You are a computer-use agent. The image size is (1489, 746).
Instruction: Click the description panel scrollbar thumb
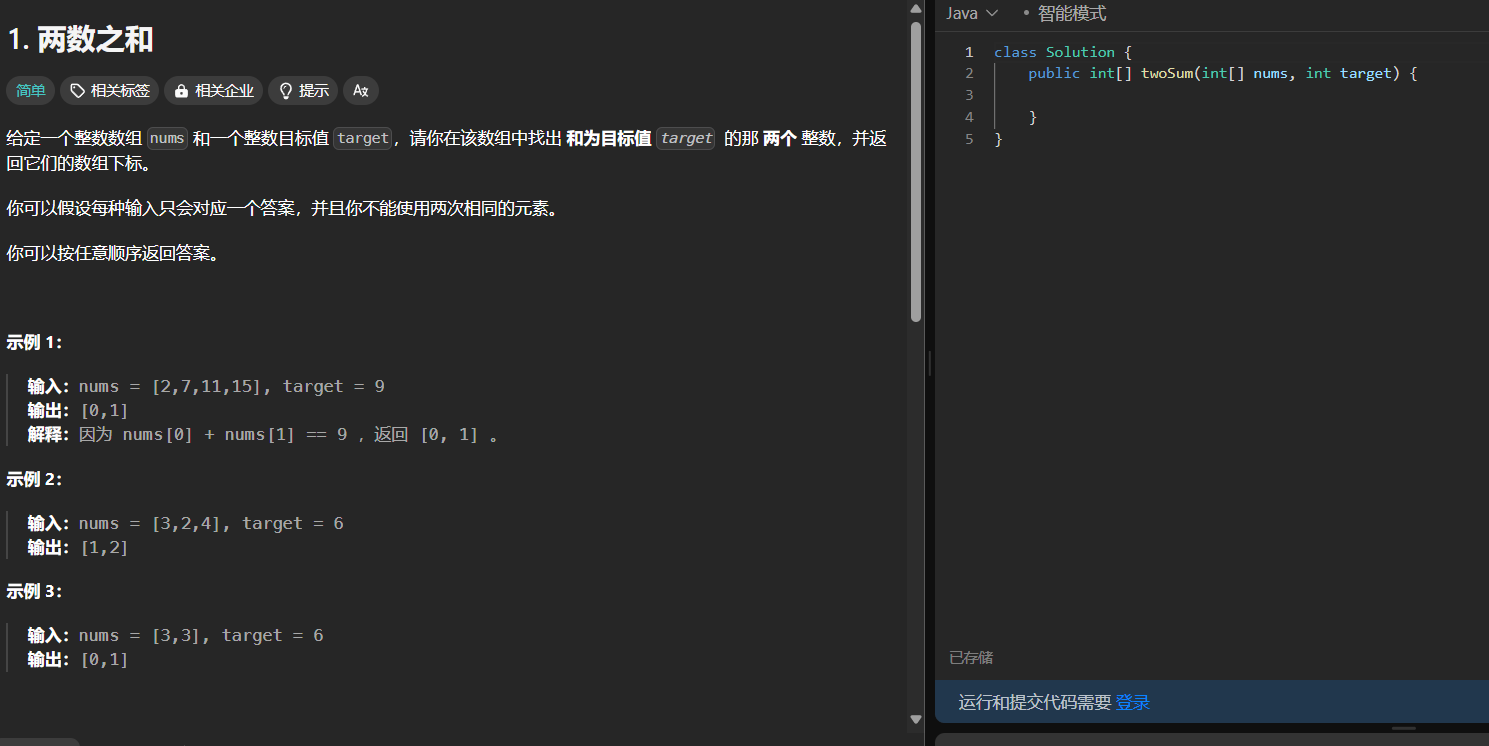point(915,172)
